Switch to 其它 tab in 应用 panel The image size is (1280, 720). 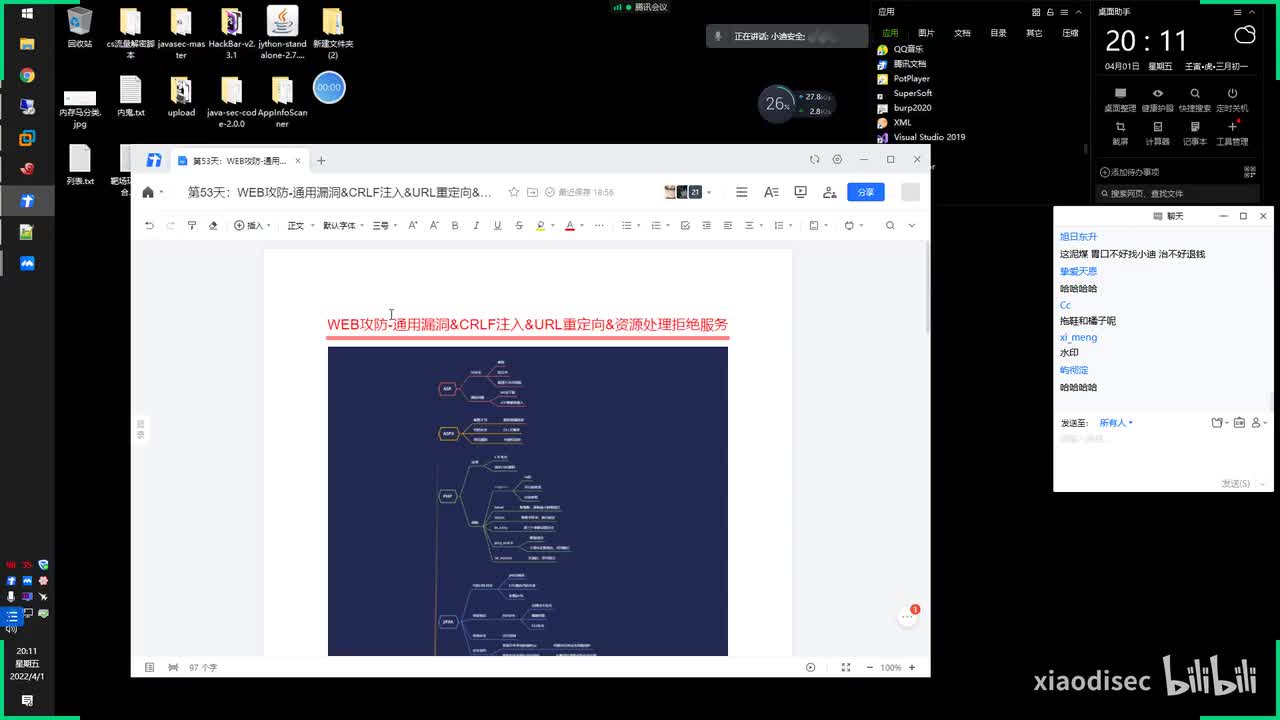pos(1034,33)
